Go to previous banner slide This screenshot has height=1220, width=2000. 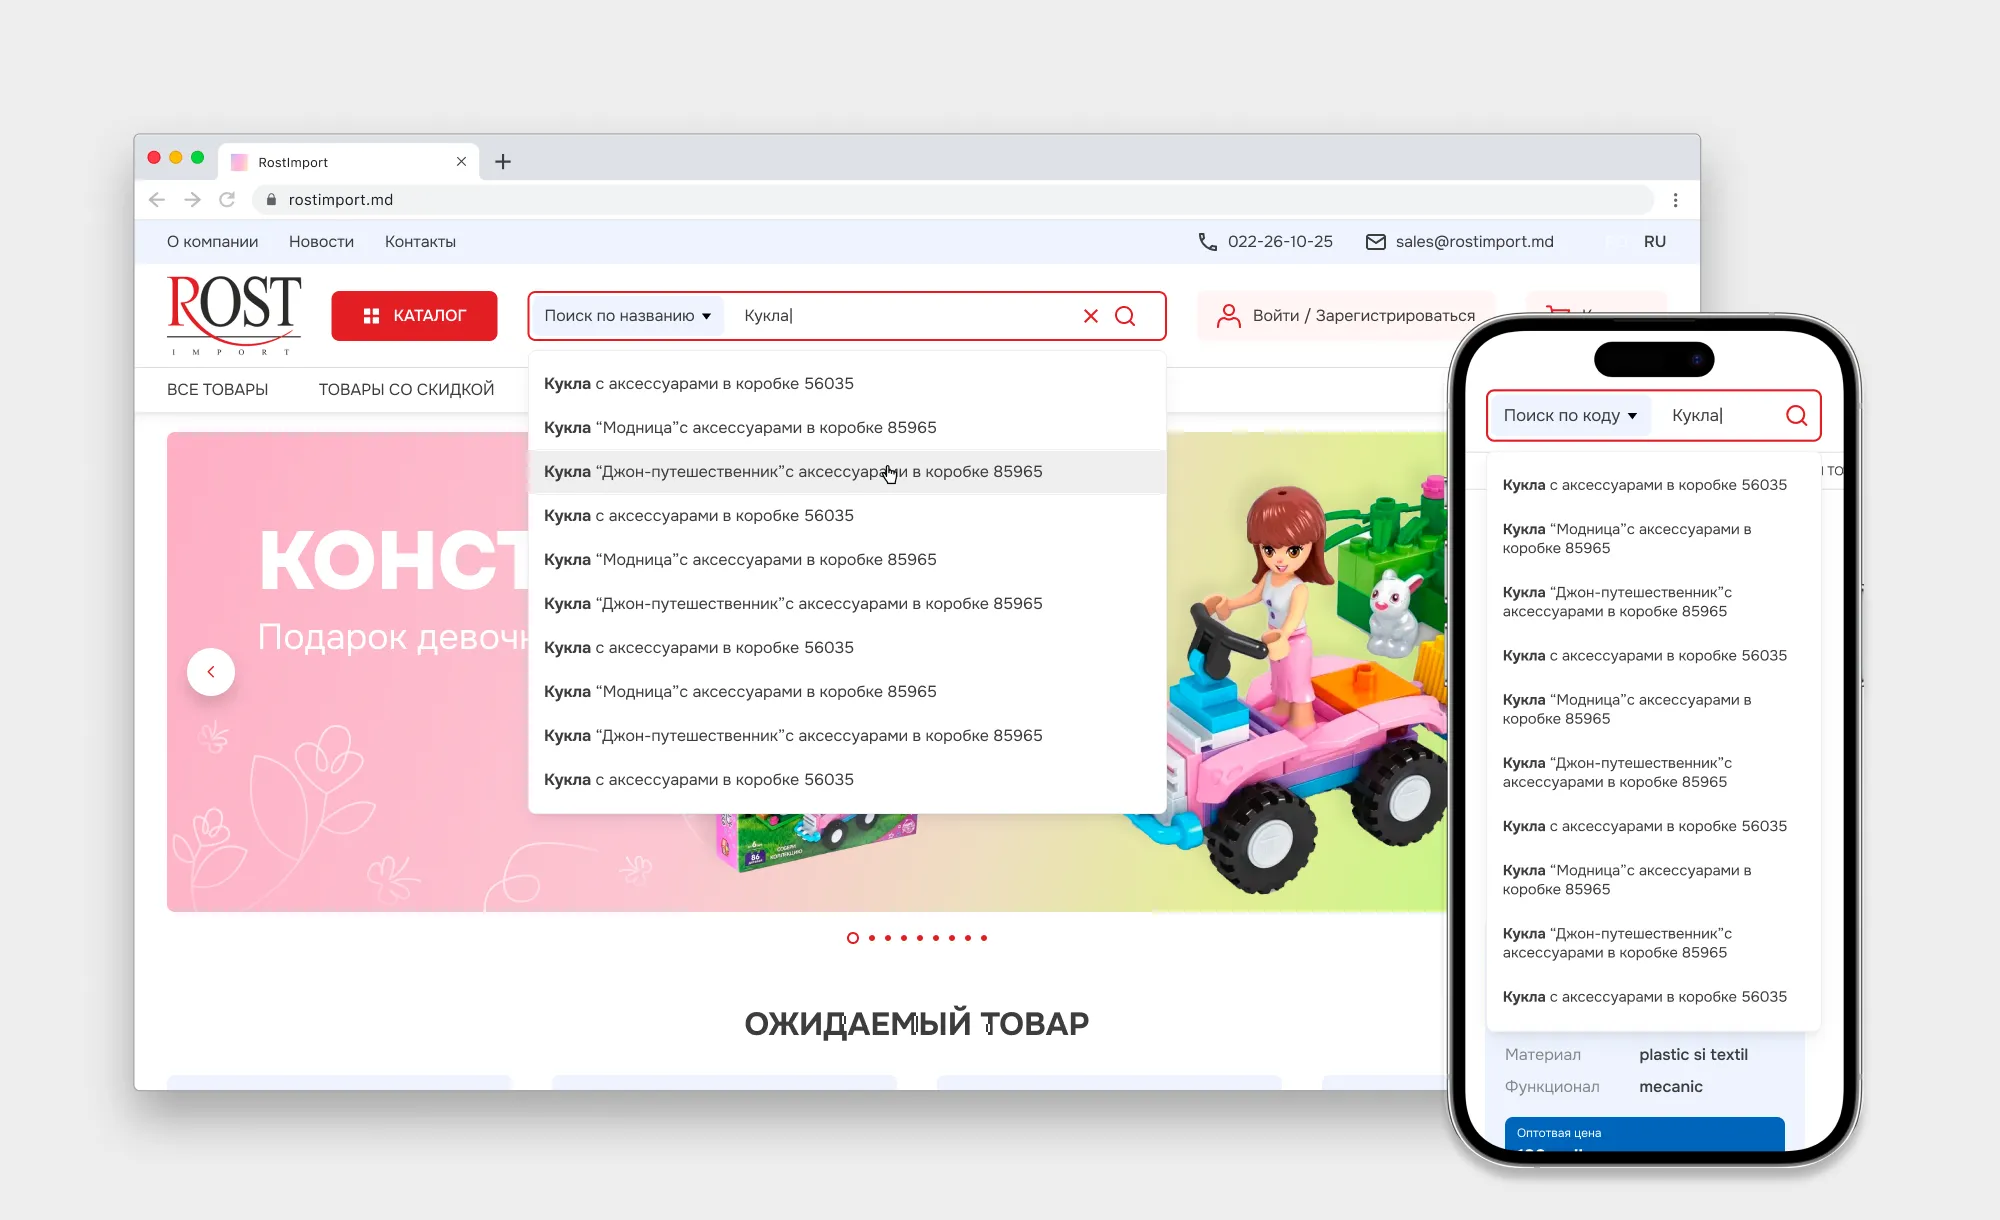(211, 672)
